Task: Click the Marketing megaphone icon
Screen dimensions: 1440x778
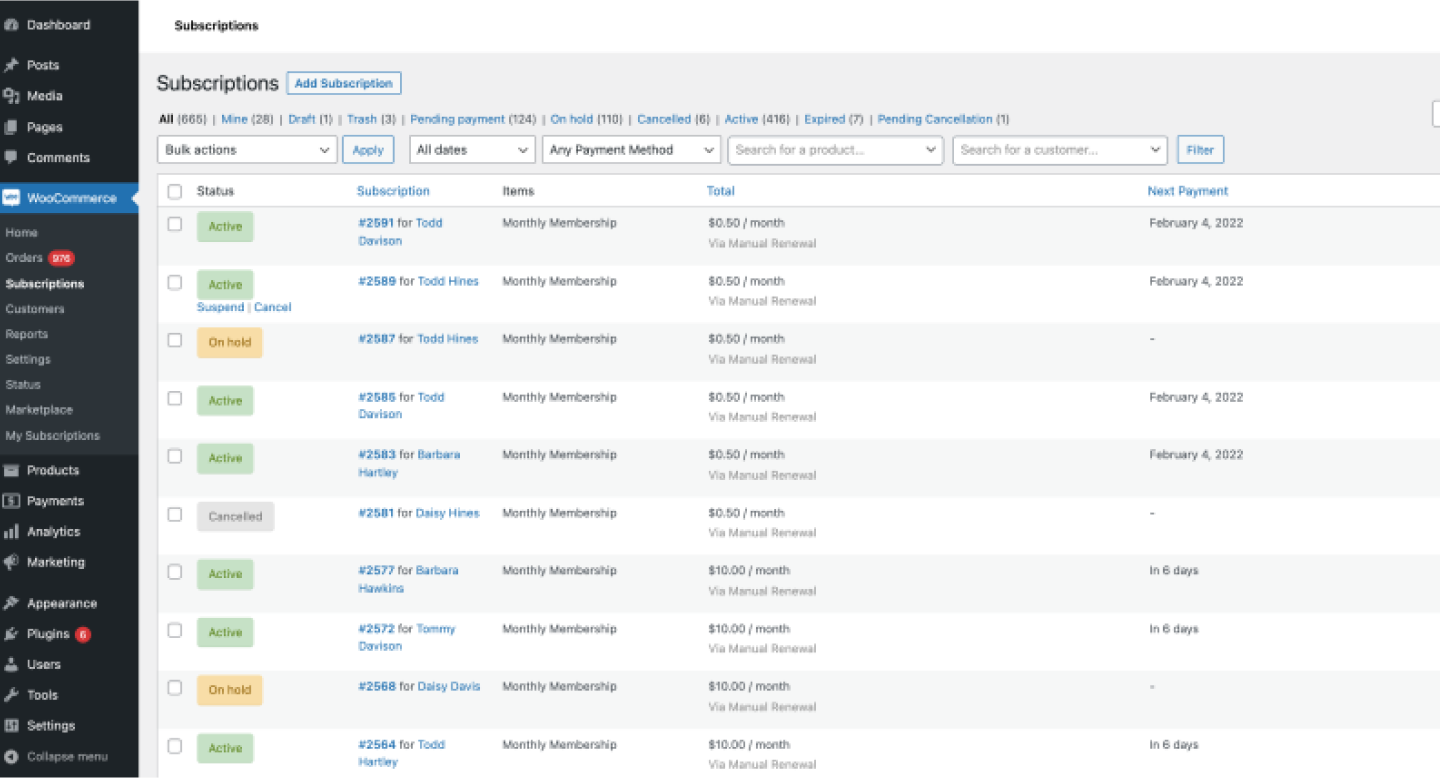Action: click(x=11, y=562)
